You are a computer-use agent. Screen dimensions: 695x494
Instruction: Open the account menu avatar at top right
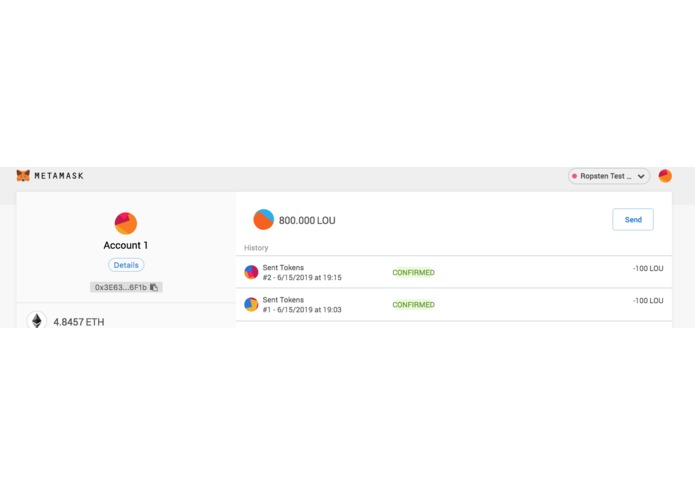click(x=665, y=176)
